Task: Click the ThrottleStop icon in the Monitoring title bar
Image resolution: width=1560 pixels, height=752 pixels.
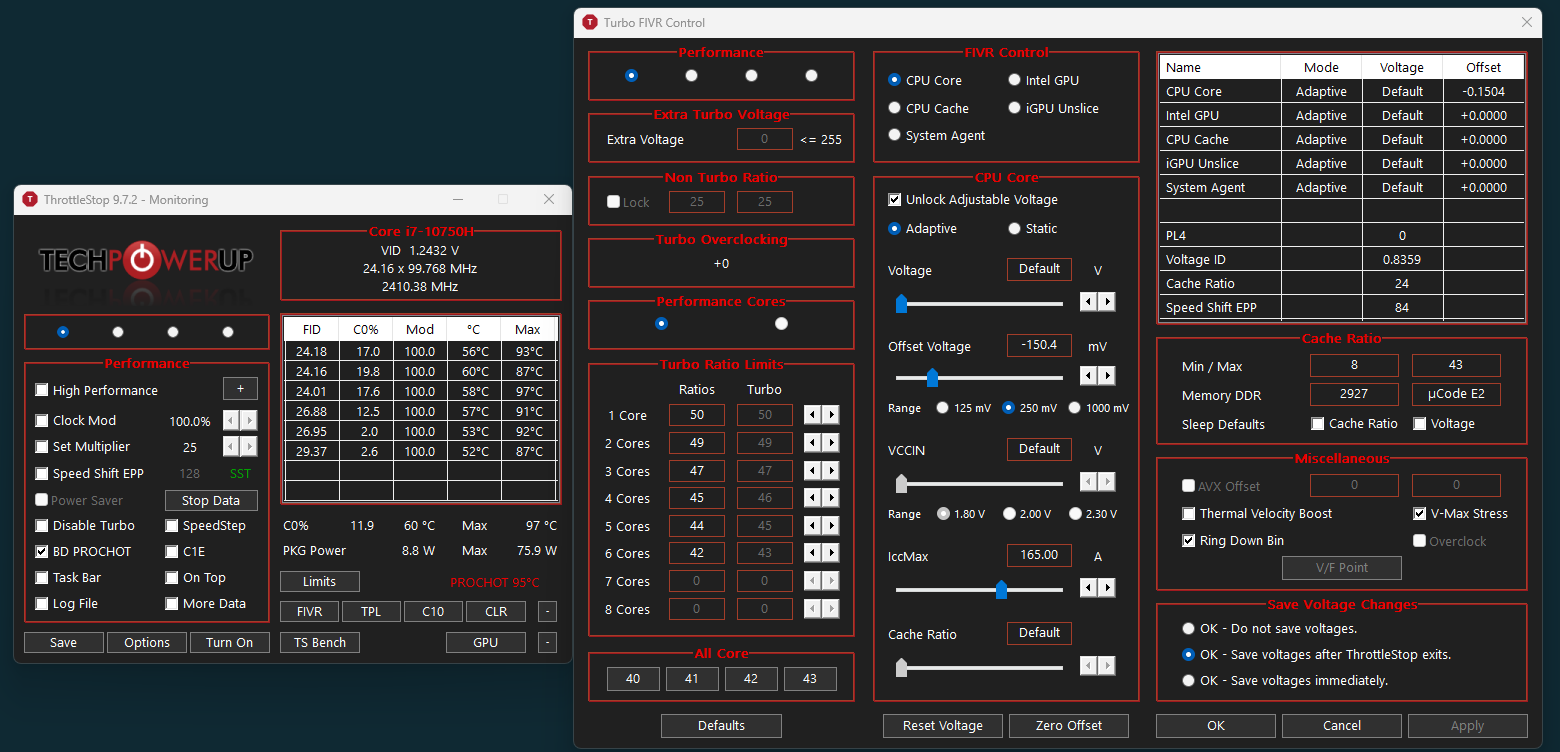Action: click(30, 199)
